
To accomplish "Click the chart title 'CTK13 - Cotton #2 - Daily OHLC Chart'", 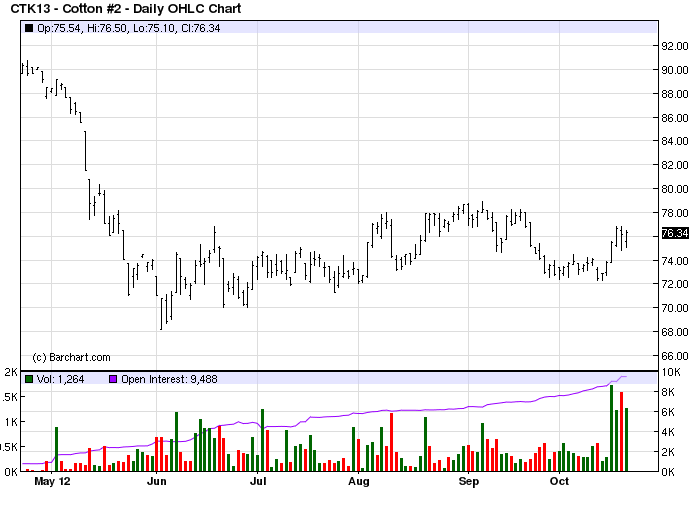I will [x=126, y=8].
